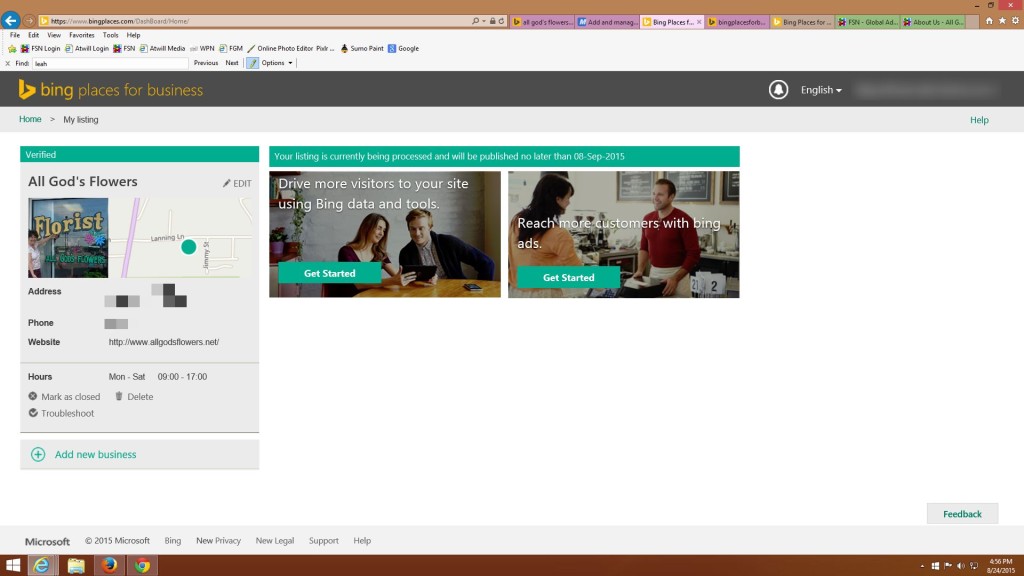Open File Explorer from the taskbar
1024x576 pixels.
pyautogui.click(x=76, y=566)
